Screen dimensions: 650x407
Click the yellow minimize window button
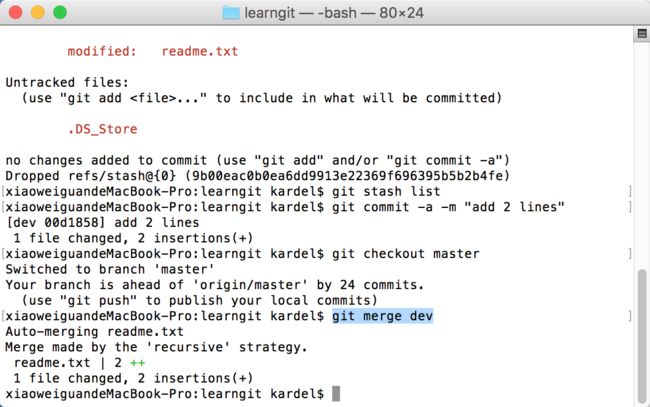[38, 12]
